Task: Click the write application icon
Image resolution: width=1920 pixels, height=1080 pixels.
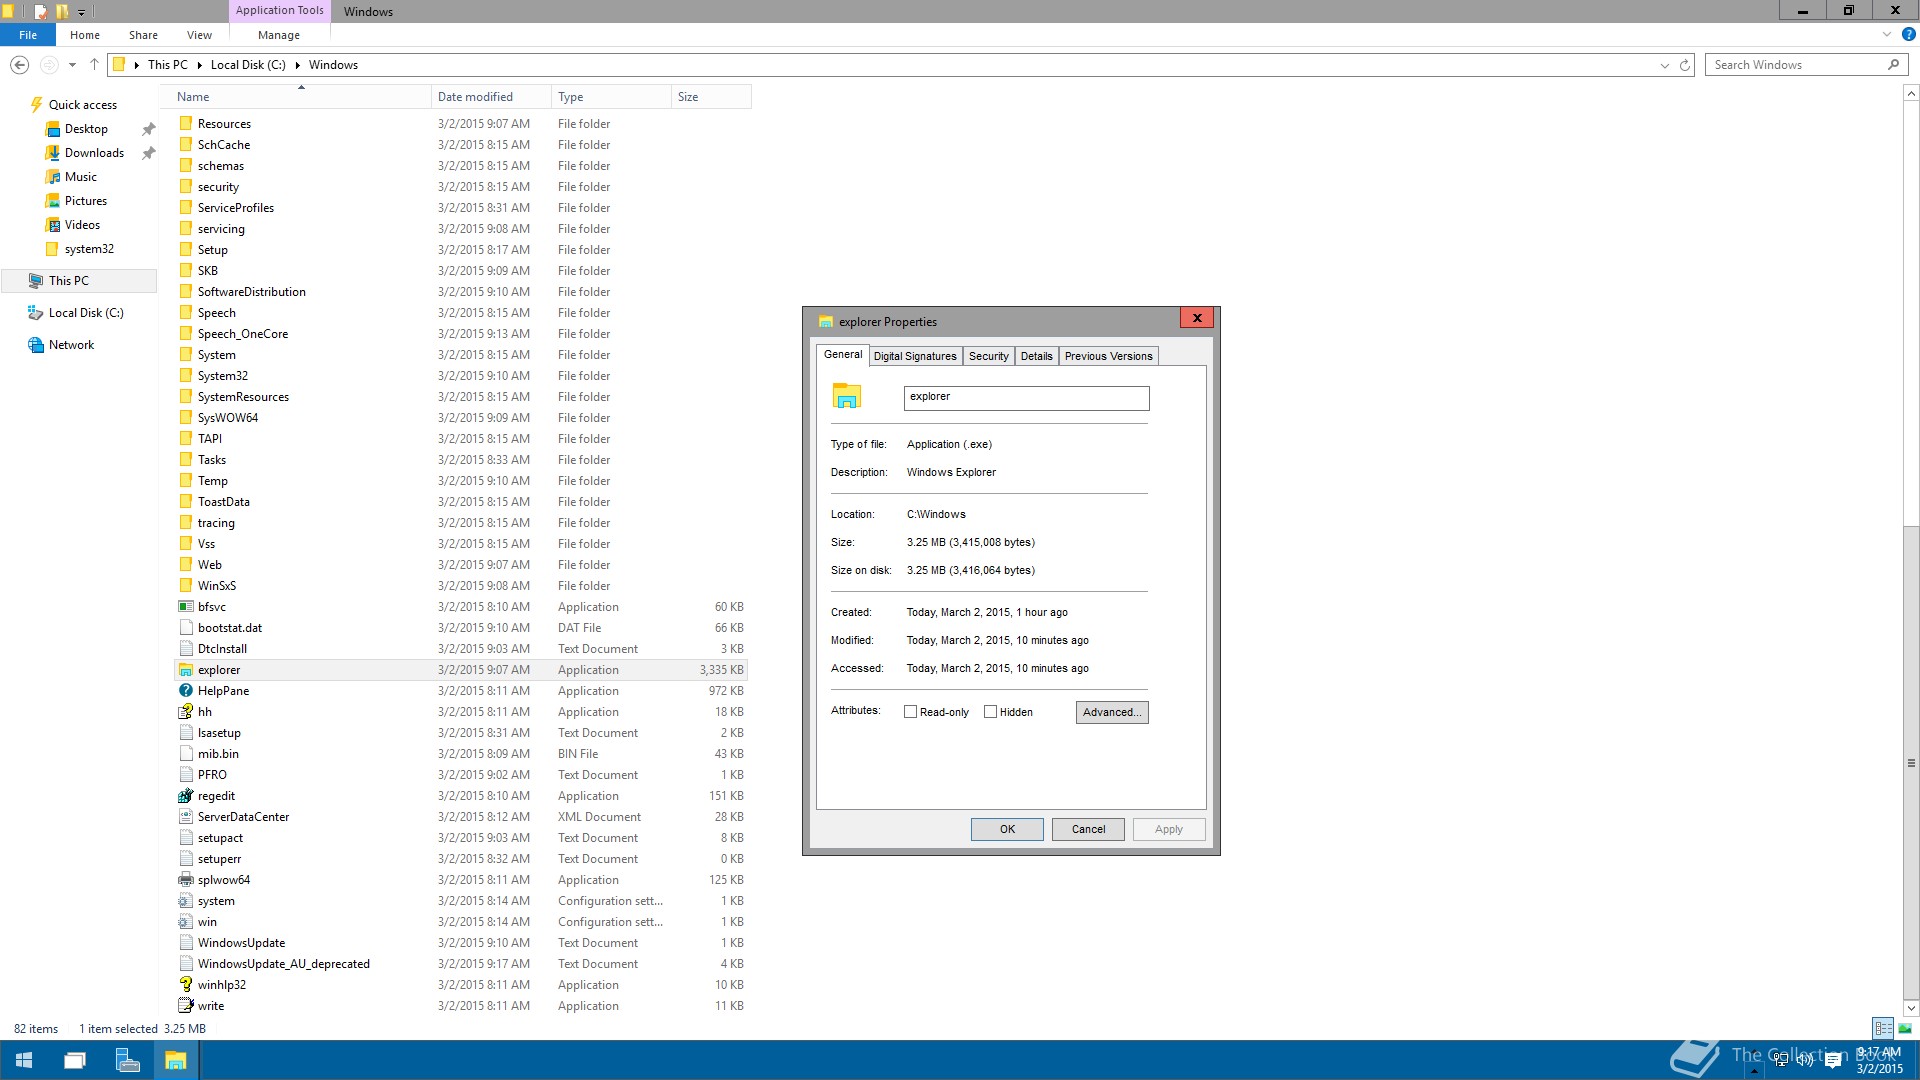Action: click(185, 1006)
